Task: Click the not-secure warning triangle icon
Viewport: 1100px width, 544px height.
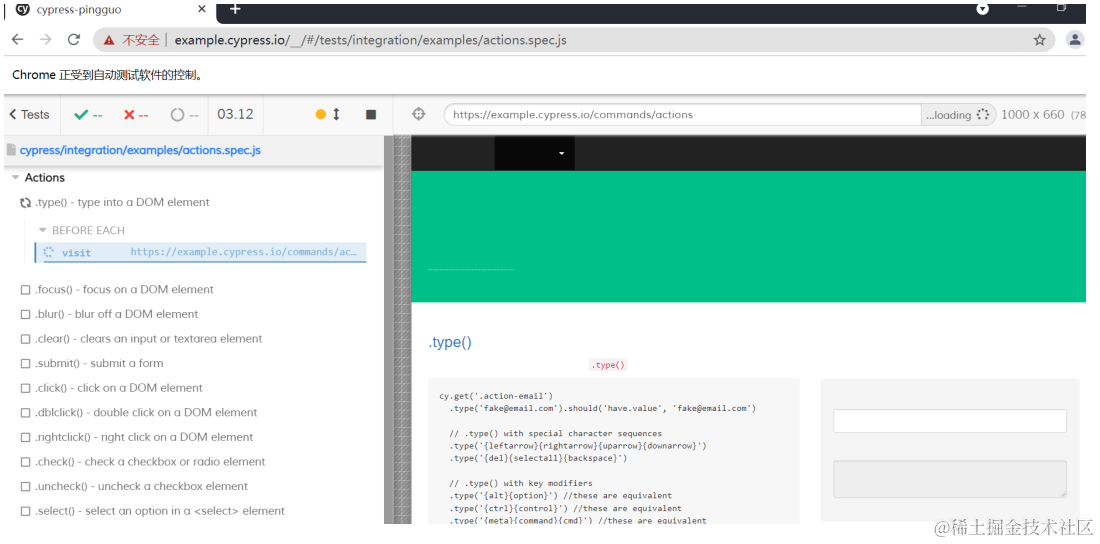Action: coord(109,41)
